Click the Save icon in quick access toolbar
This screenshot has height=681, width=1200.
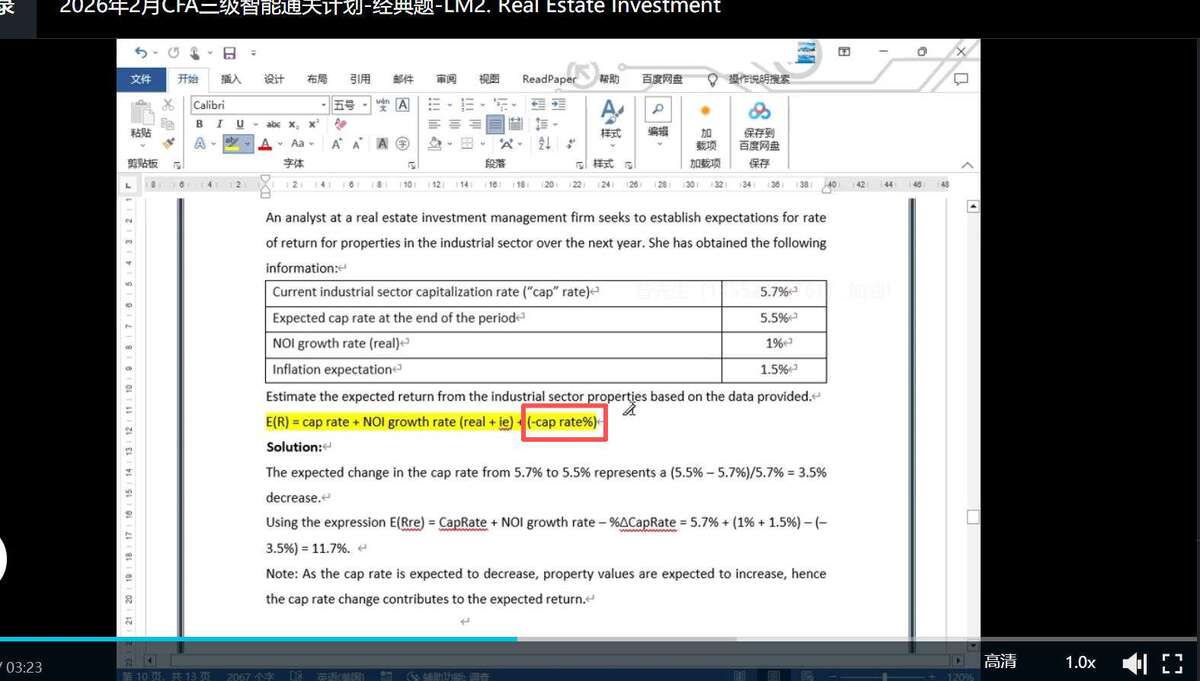pyautogui.click(x=229, y=53)
